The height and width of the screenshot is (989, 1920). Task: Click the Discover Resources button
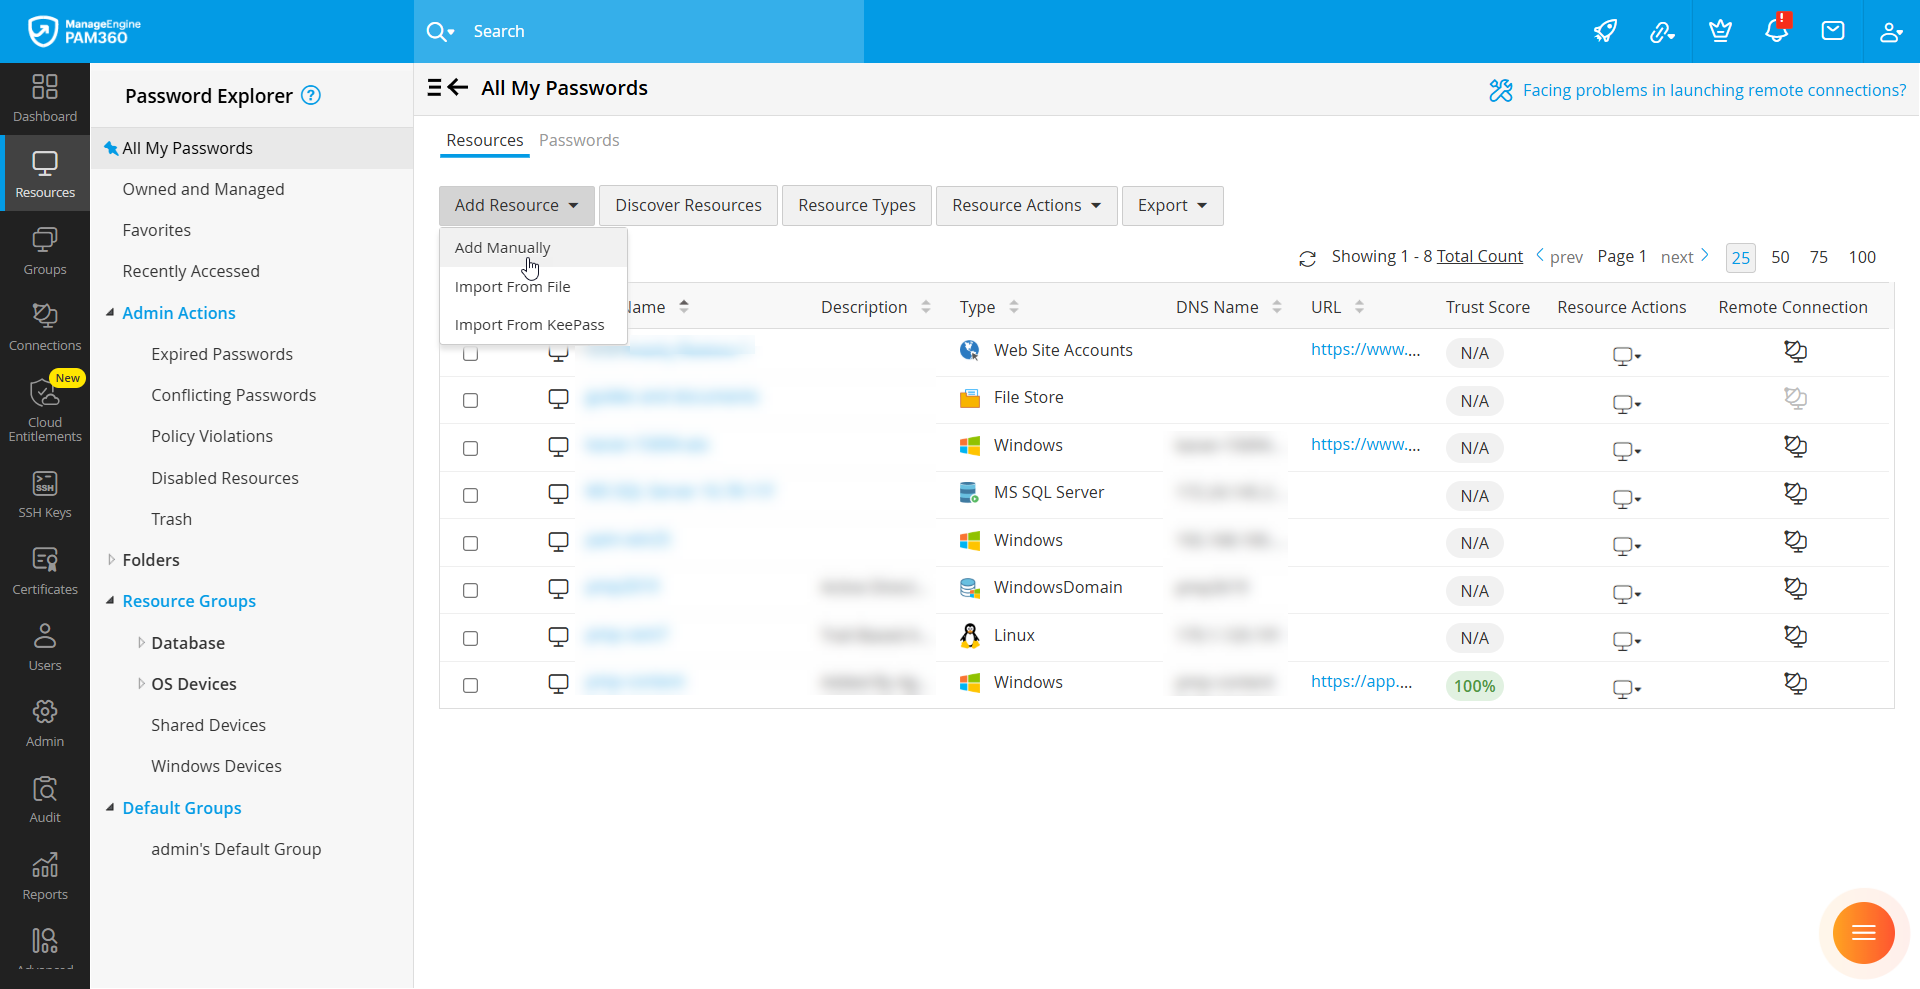pyautogui.click(x=688, y=206)
